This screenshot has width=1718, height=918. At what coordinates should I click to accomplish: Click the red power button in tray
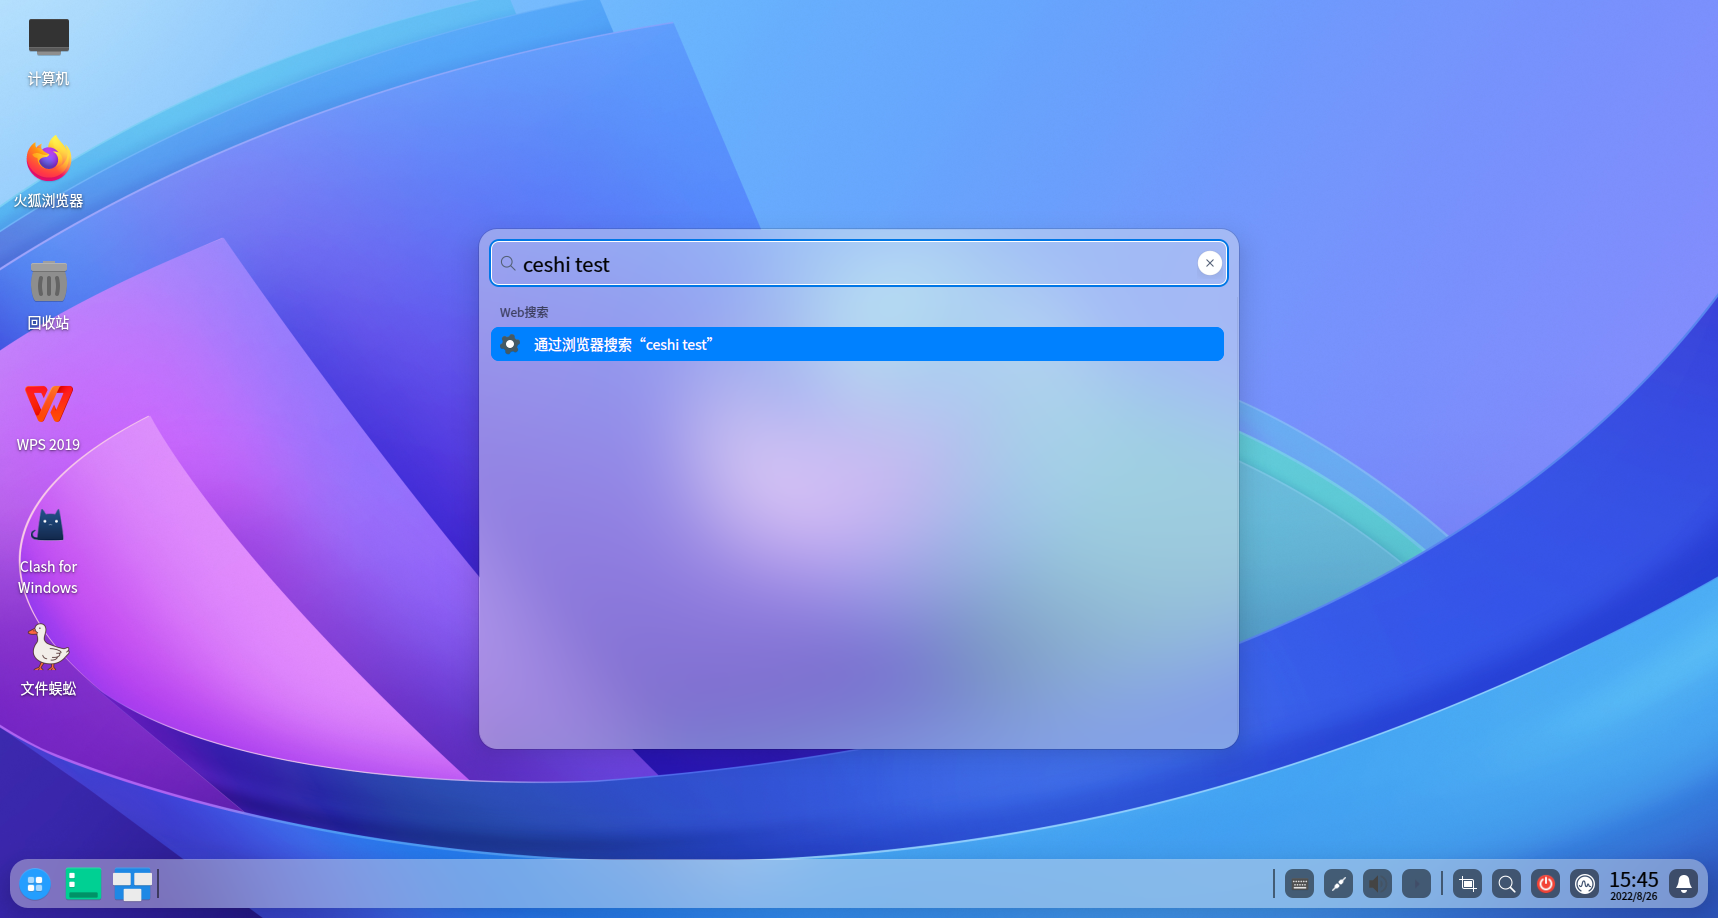[x=1545, y=884]
